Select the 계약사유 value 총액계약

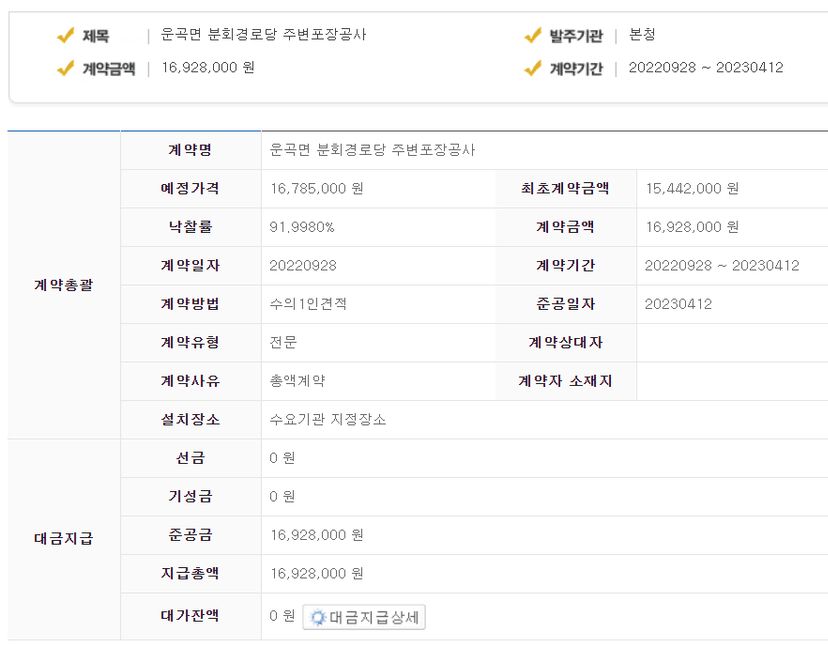coord(297,381)
